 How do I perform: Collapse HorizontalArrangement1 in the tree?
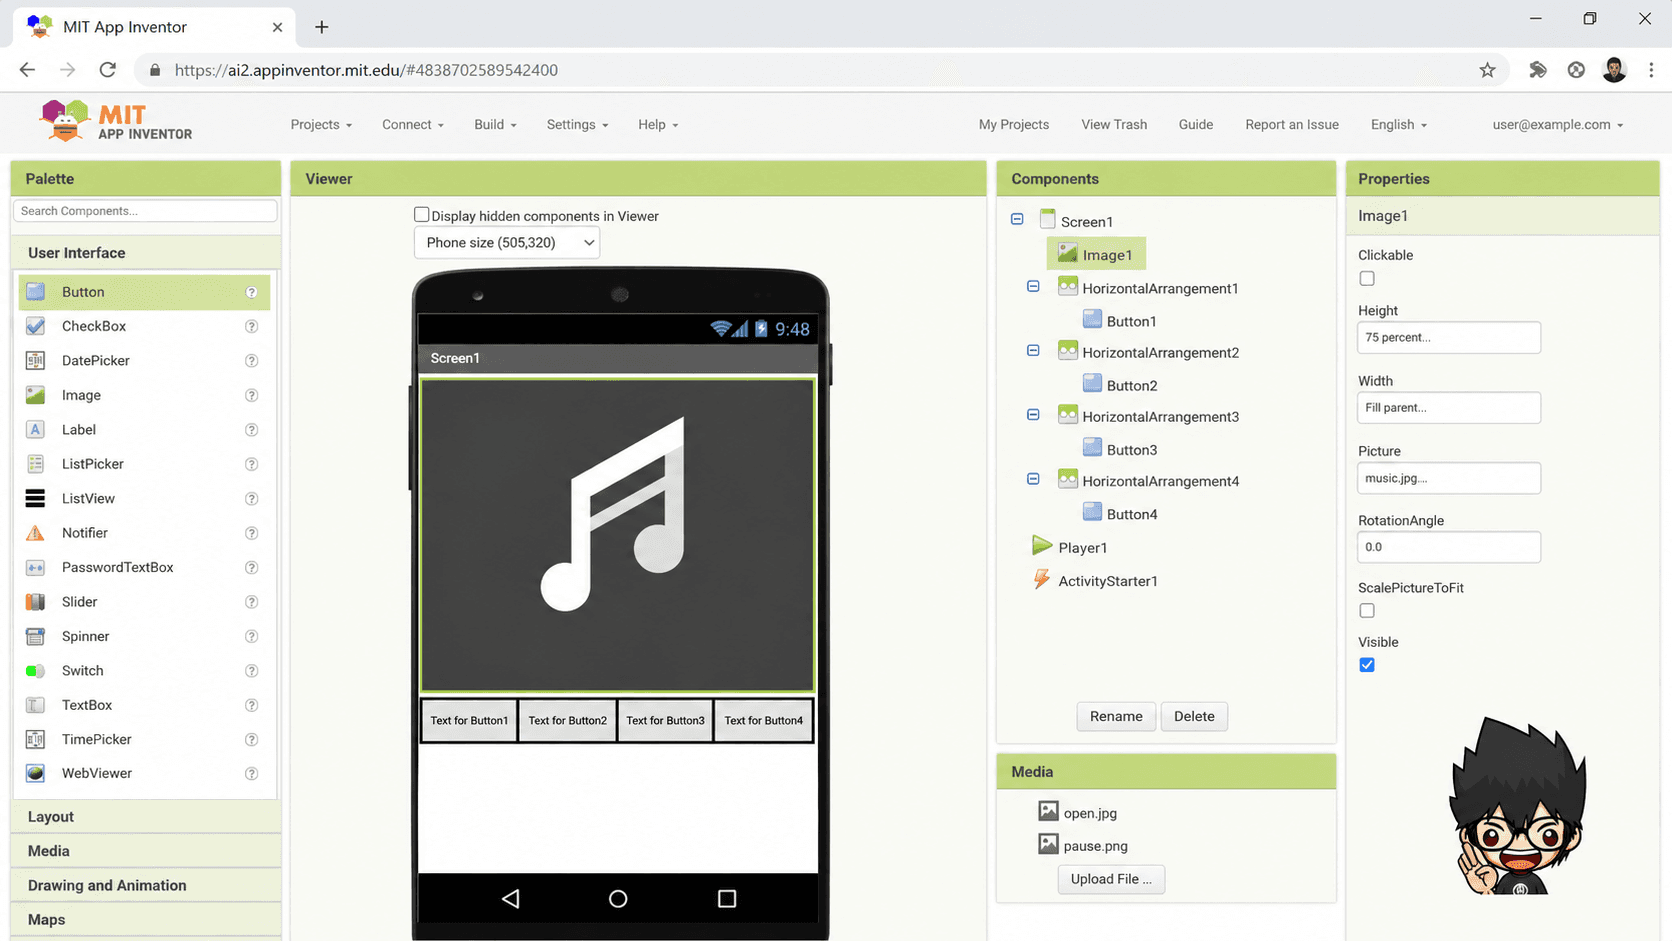(1033, 286)
